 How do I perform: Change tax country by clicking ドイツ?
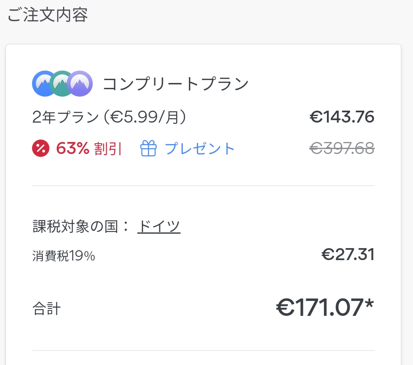[159, 227]
